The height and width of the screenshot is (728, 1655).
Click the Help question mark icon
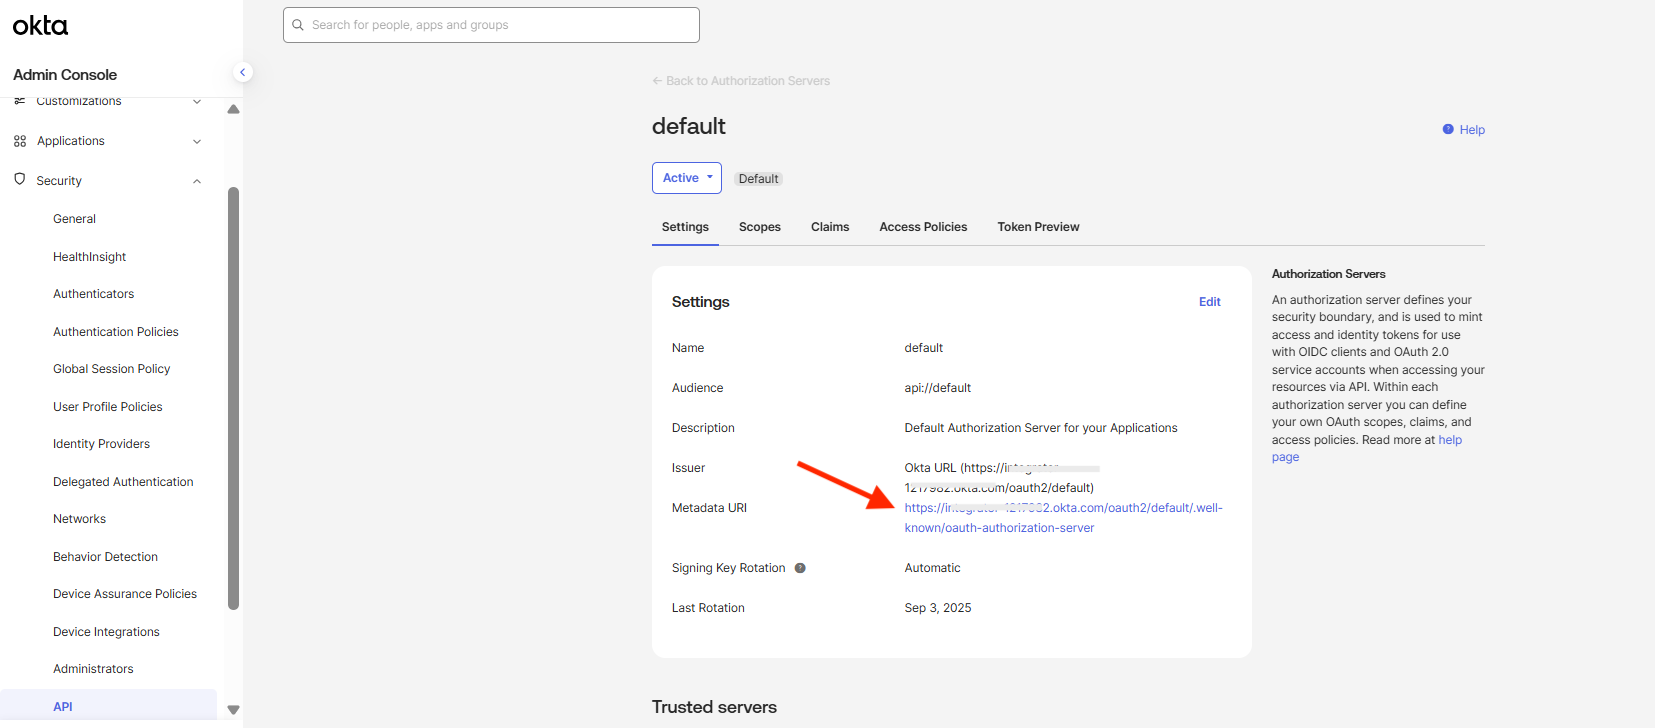(x=1448, y=129)
